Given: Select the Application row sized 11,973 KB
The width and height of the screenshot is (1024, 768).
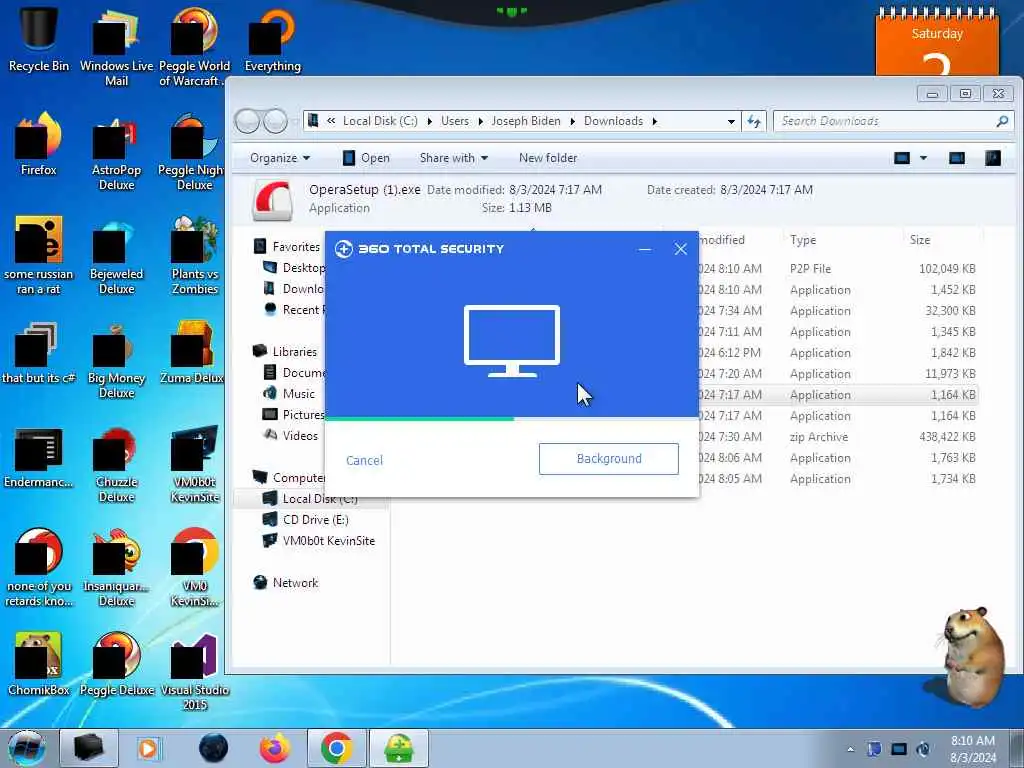Looking at the screenshot, I should tap(839, 374).
